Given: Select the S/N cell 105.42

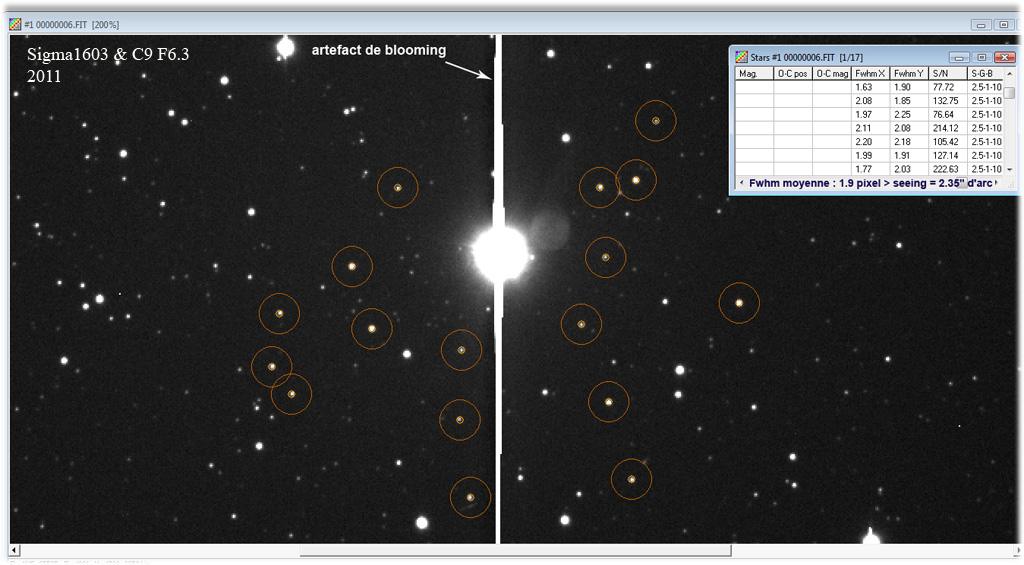Looking at the screenshot, I should coord(948,142).
